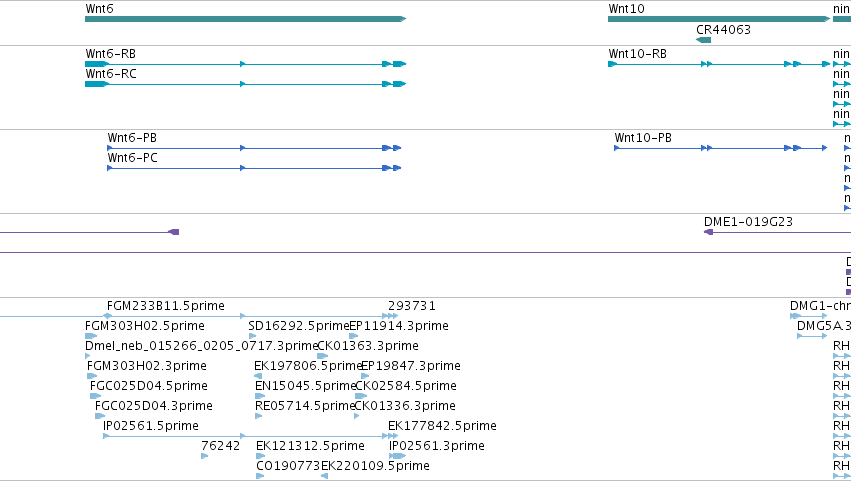Image resolution: width=851 pixels, height=481 pixels.
Task: Select the Wnt10 gene bar
Action: [x=719, y=19]
